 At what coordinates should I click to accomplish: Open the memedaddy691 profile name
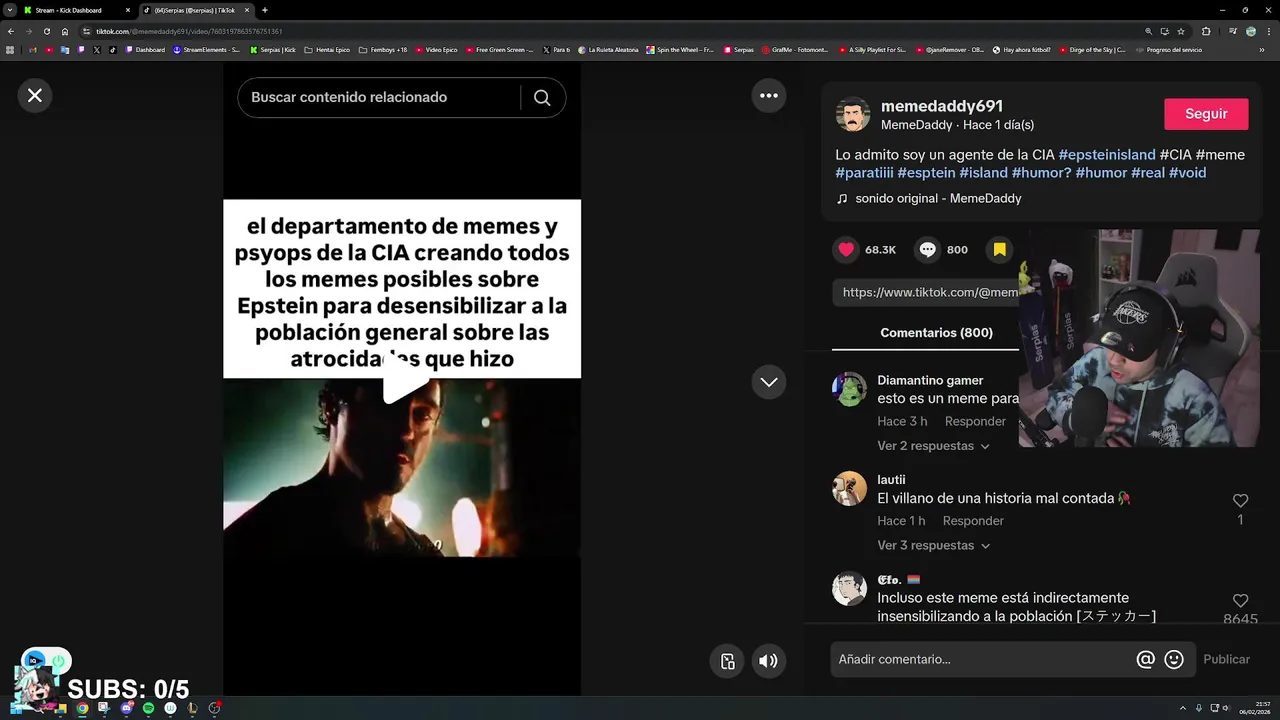tap(942, 106)
